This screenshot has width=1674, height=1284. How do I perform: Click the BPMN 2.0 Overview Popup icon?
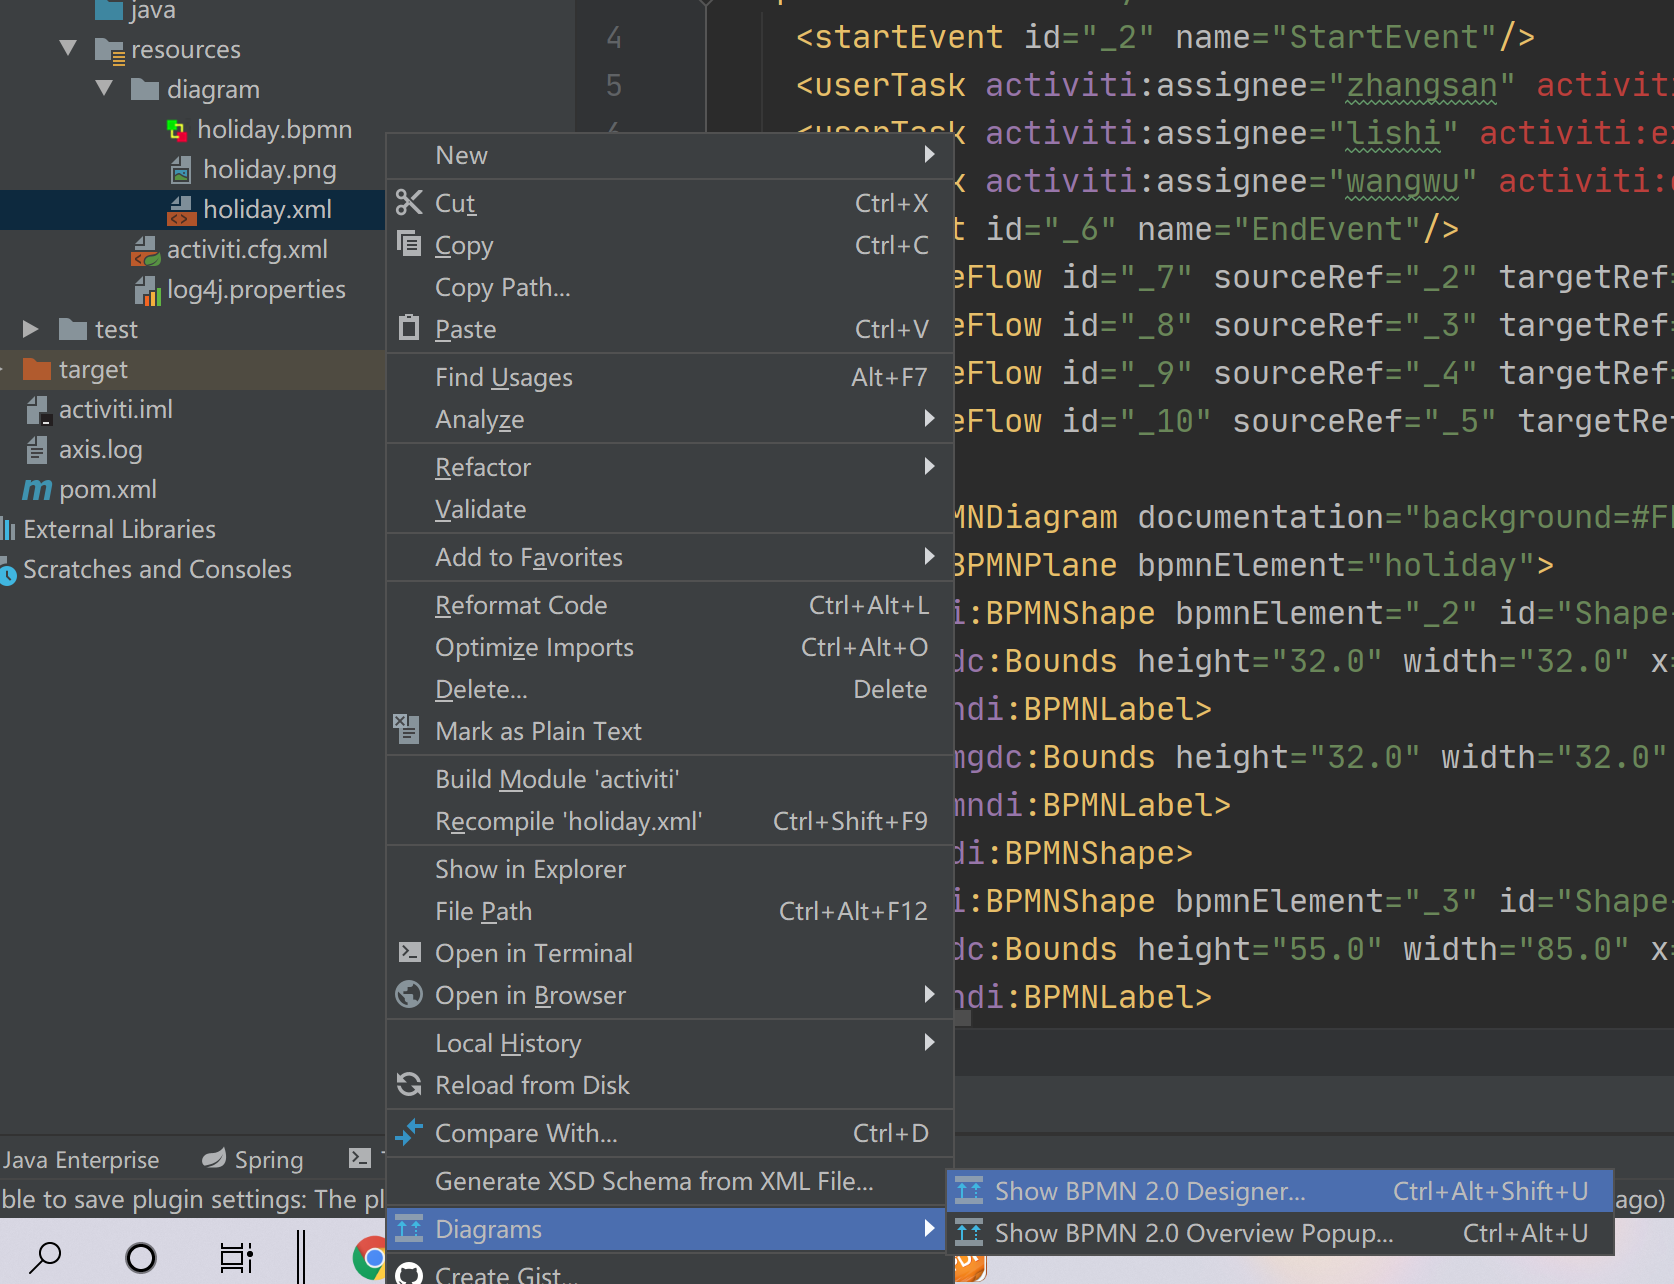coord(969,1232)
